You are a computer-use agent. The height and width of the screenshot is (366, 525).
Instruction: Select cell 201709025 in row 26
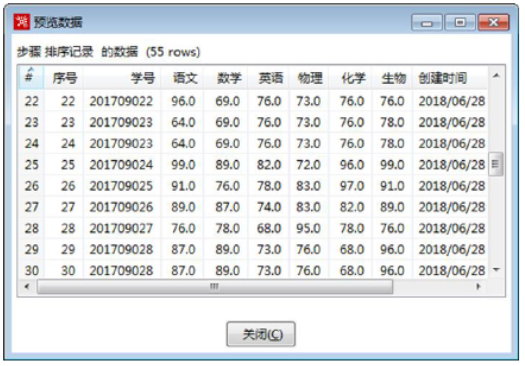(121, 186)
